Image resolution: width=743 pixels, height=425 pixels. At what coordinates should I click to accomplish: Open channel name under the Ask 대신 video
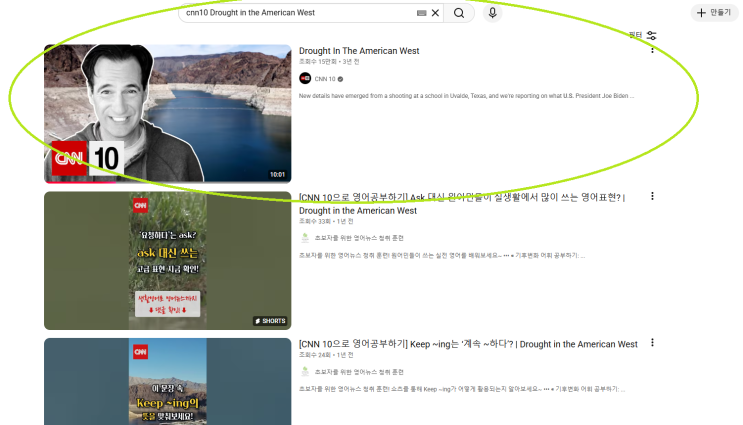[359, 238]
